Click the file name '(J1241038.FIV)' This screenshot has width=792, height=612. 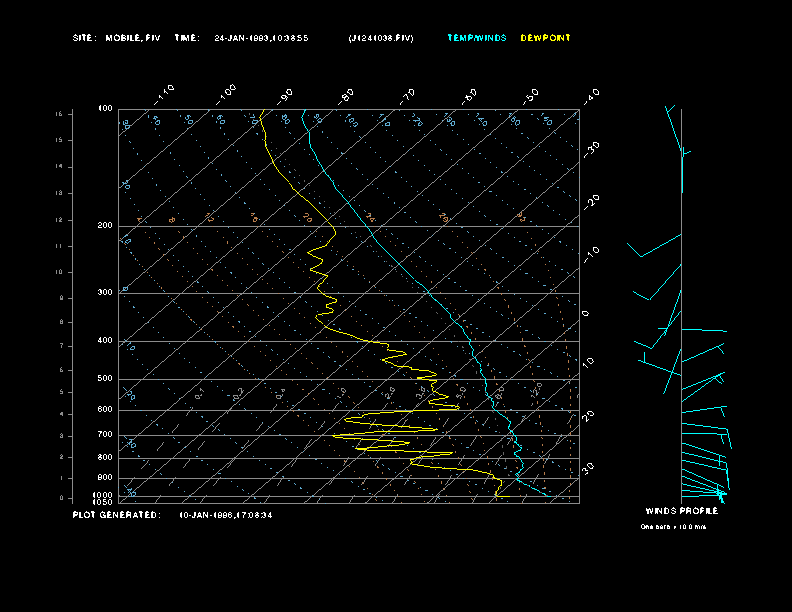coord(381,38)
